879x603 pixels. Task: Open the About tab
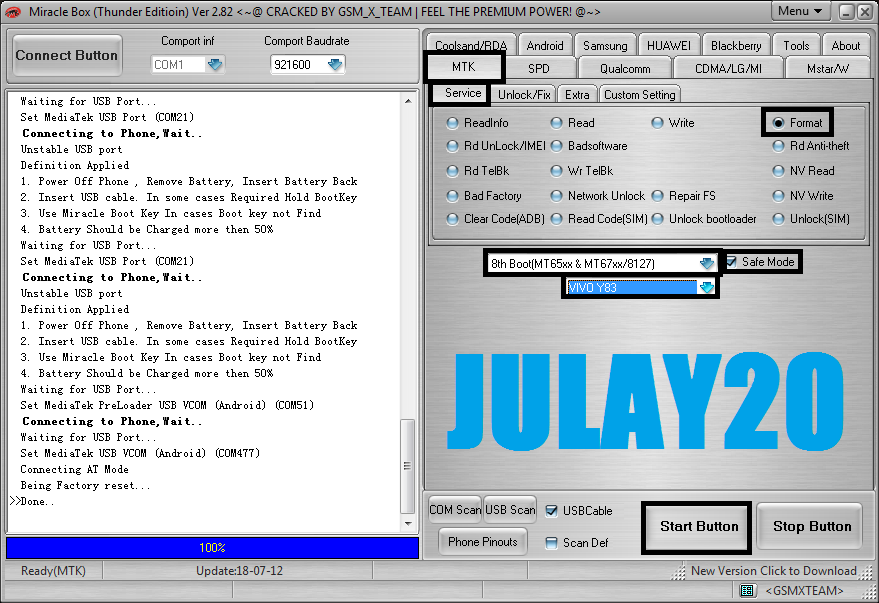pos(845,45)
